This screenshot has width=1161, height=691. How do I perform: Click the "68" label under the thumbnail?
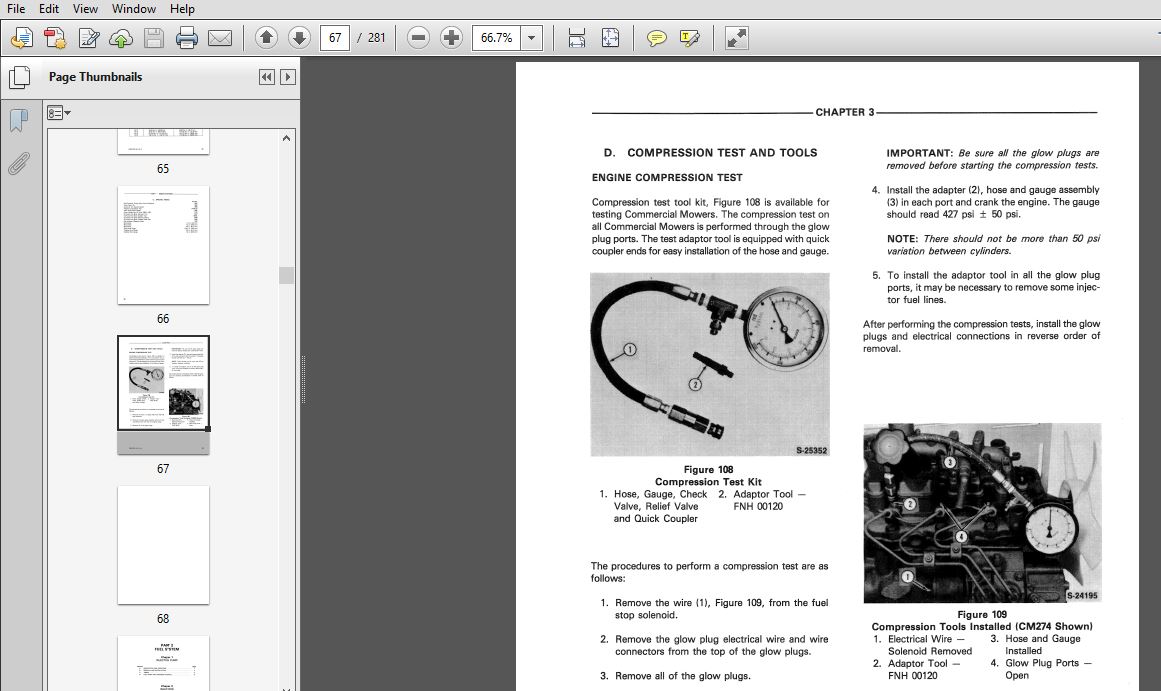tap(163, 618)
